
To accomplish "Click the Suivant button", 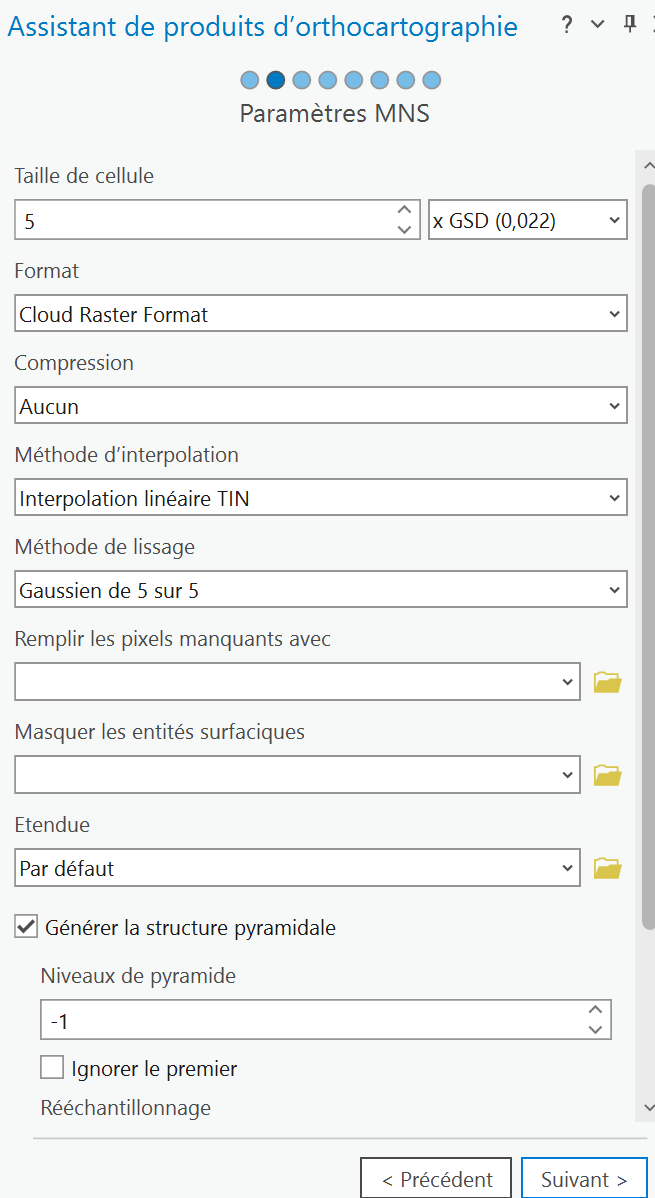I will point(584,1180).
